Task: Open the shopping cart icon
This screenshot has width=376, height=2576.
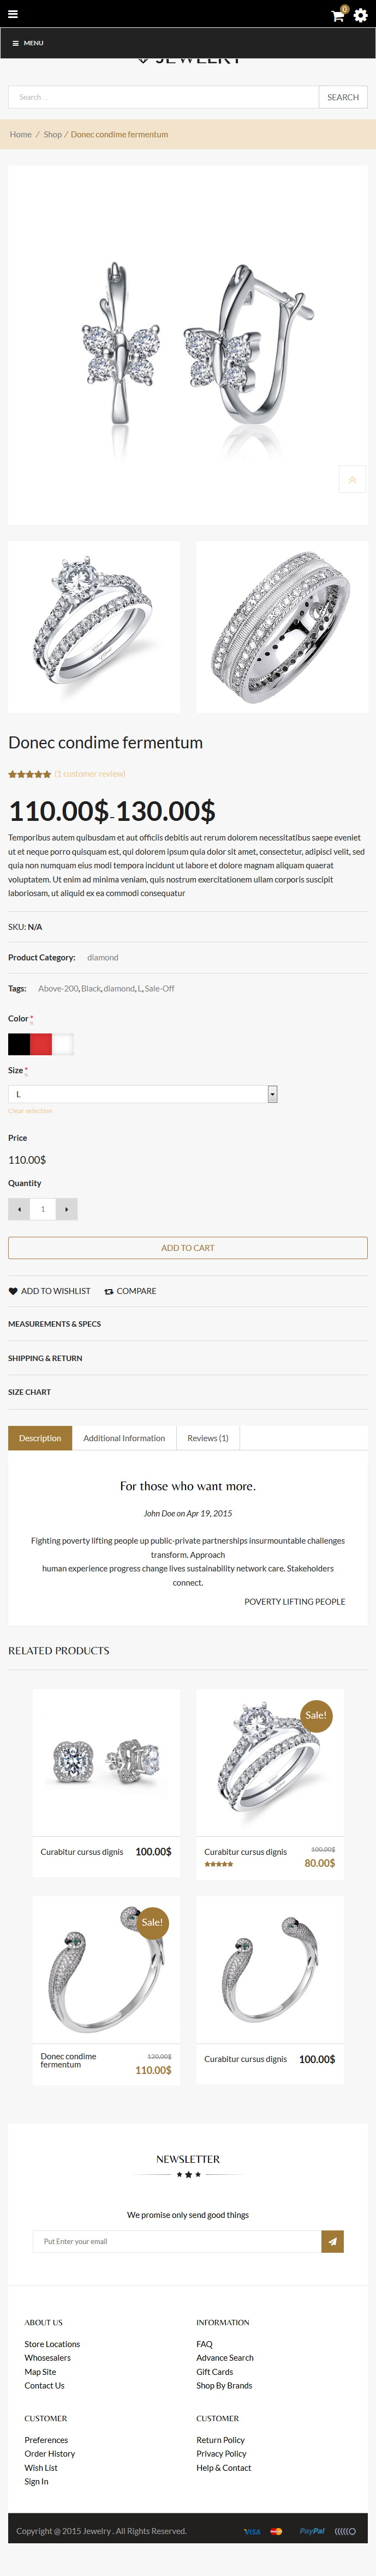Action: [x=338, y=15]
